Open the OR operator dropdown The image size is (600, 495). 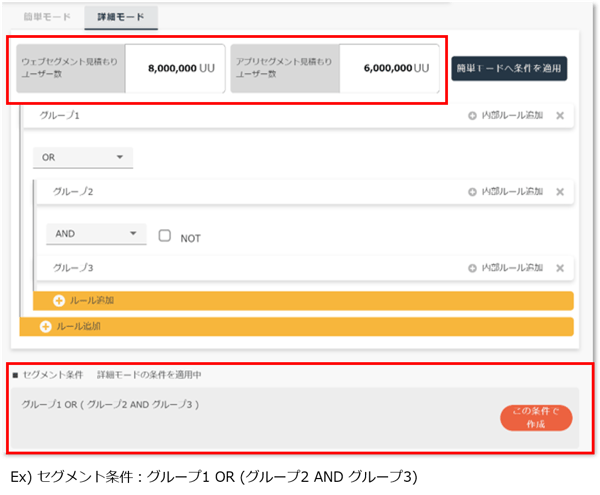click(x=82, y=157)
